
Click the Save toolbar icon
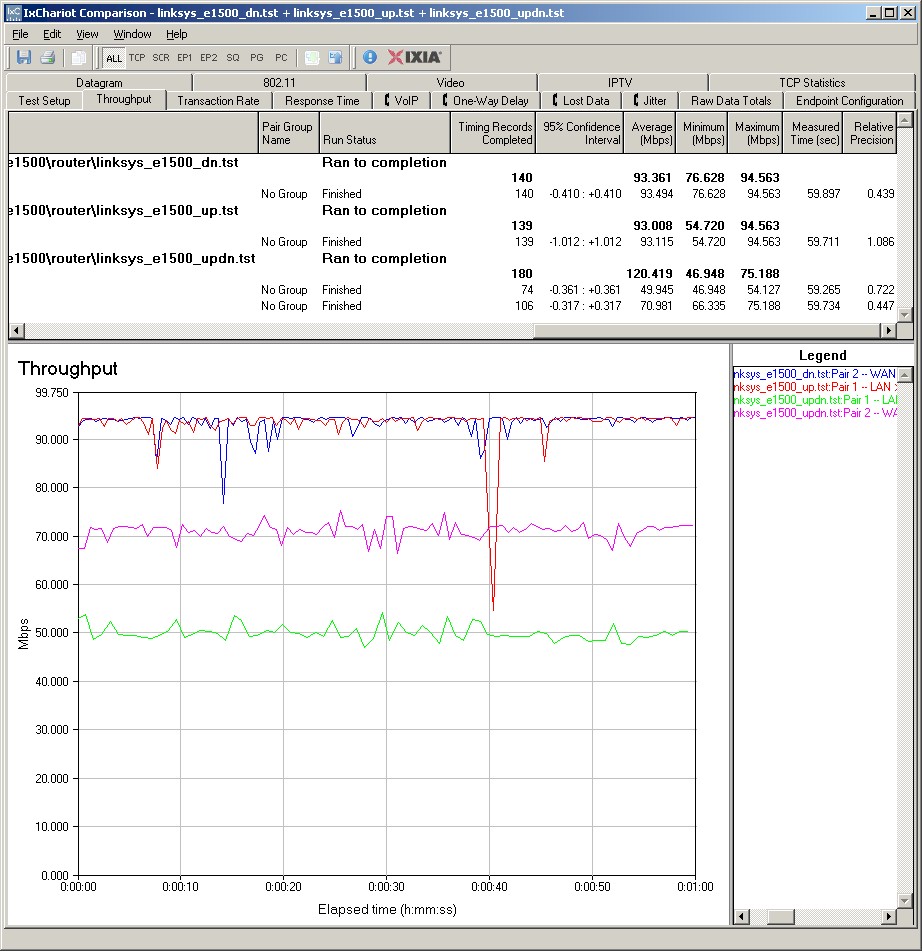24,58
